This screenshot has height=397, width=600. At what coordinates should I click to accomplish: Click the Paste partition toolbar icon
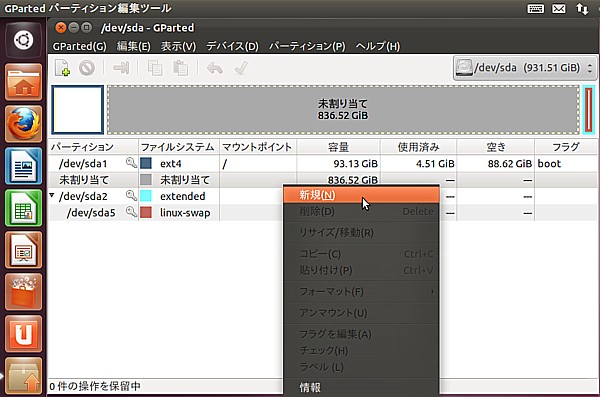(x=180, y=68)
